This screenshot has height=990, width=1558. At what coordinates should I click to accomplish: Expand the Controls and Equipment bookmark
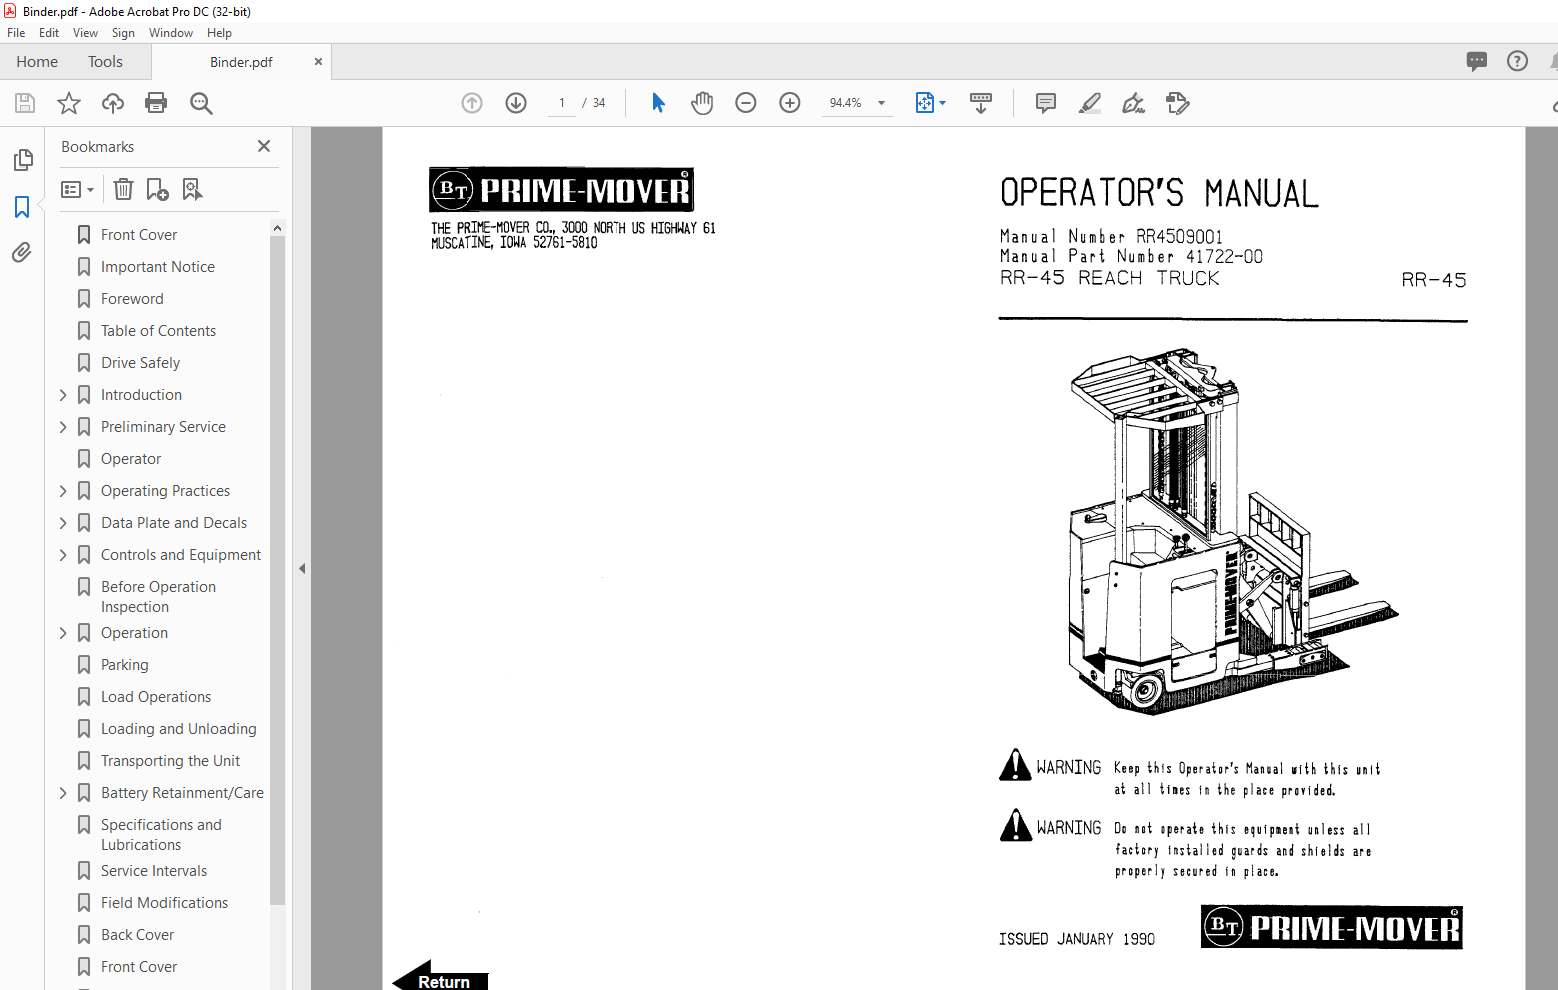[63, 555]
